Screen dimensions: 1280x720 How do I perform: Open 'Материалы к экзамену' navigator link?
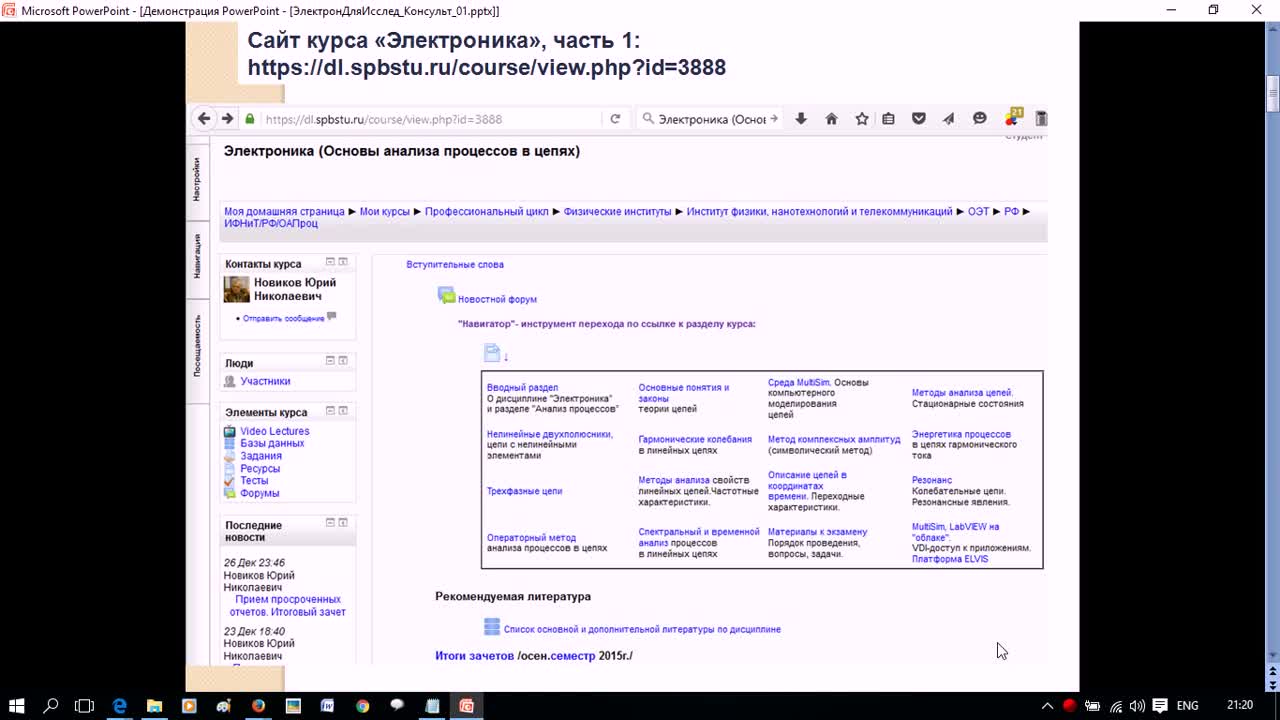coord(817,532)
